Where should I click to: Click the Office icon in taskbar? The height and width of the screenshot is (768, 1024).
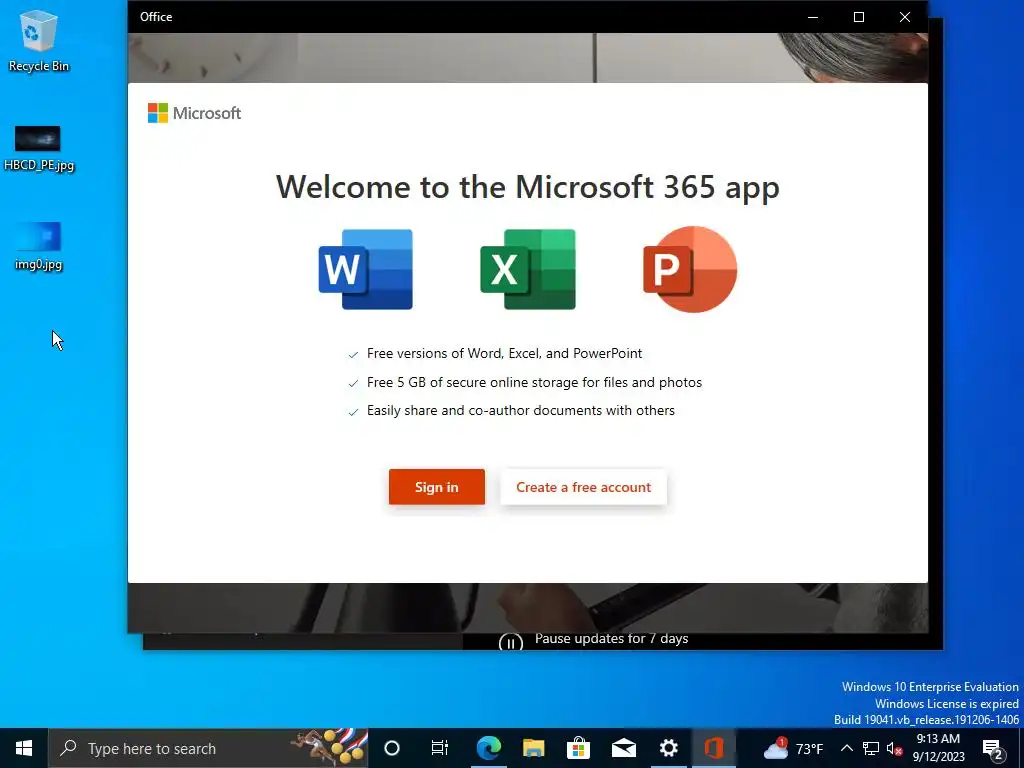[714, 748]
